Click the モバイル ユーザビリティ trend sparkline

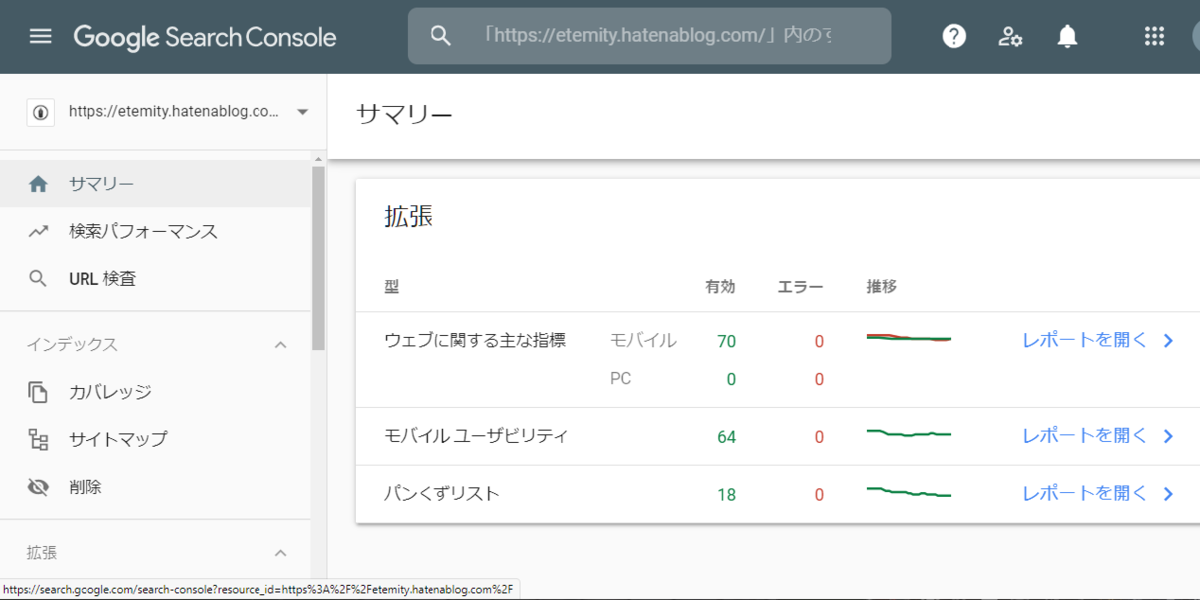[908, 433]
